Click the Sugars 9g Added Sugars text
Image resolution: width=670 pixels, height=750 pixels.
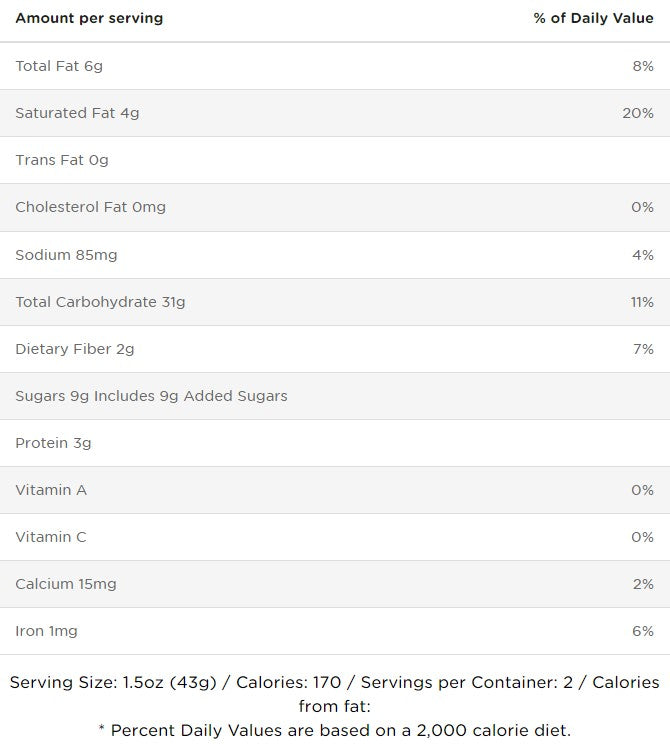tap(151, 396)
